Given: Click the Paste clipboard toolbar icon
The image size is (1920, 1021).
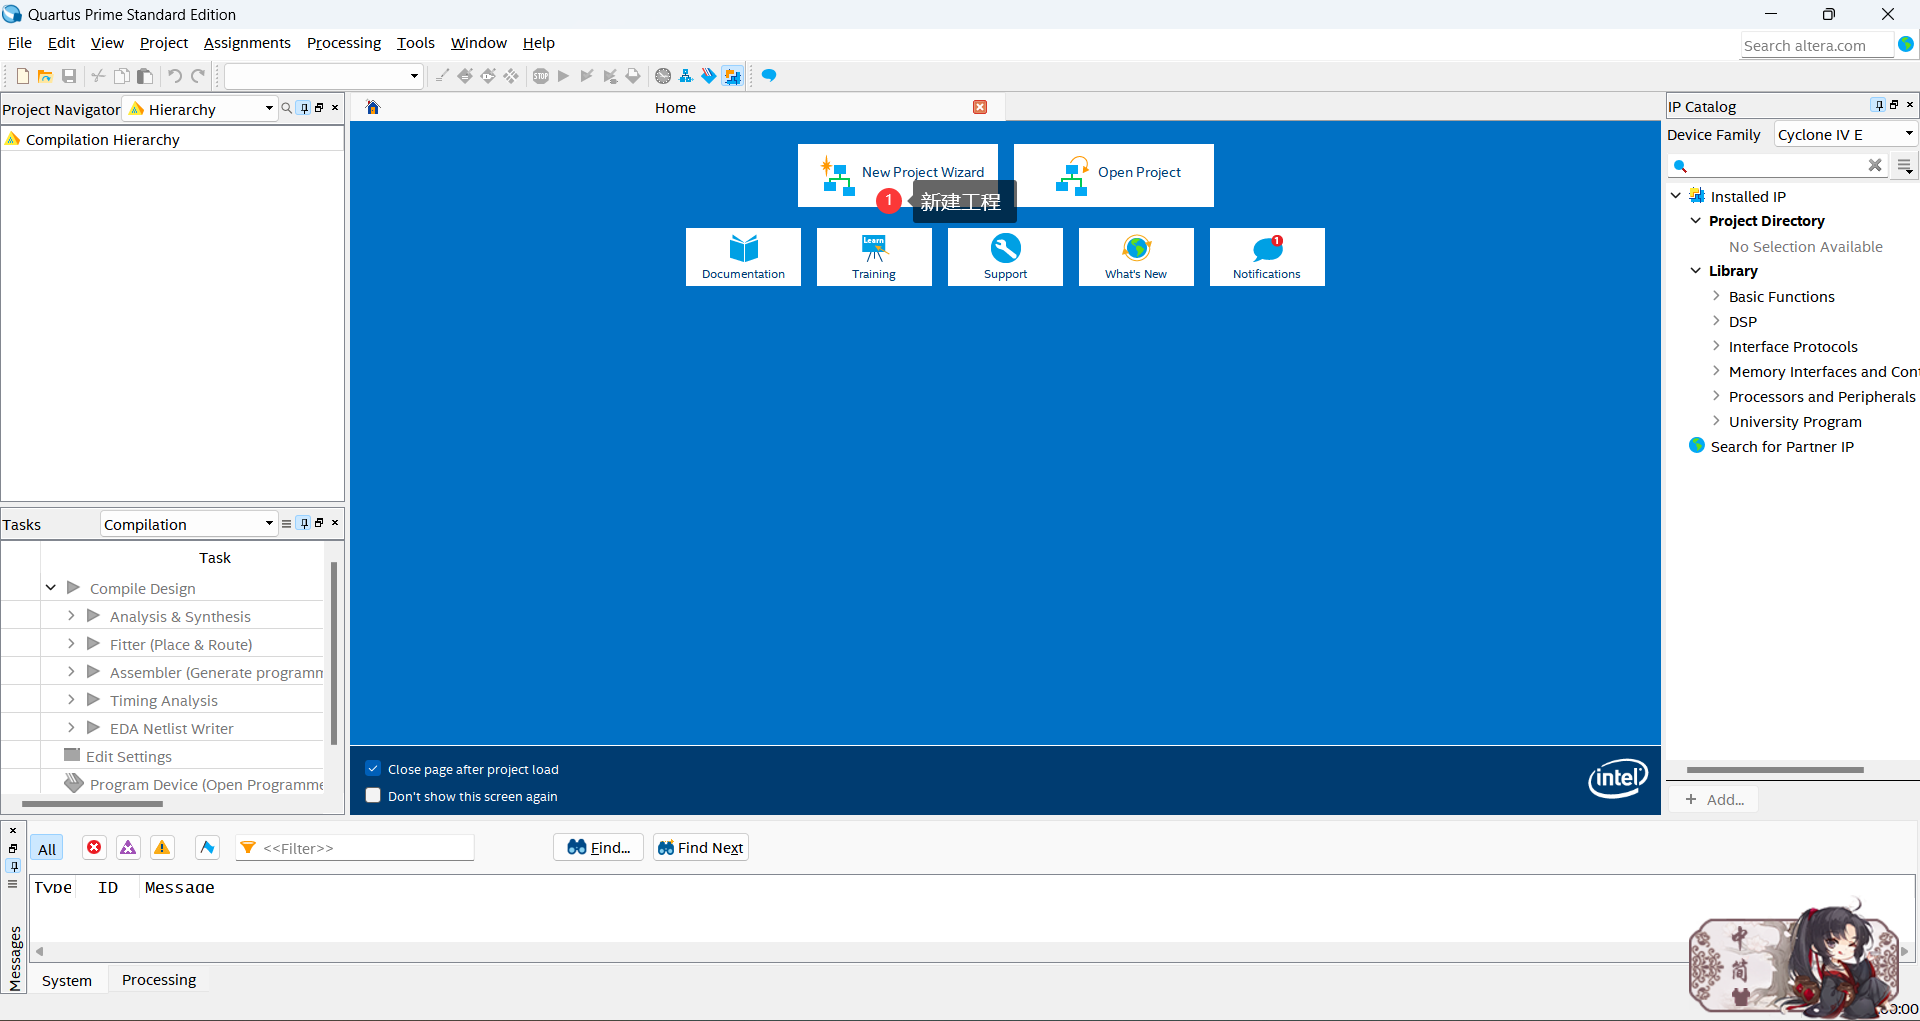Looking at the screenshot, I should 145,76.
